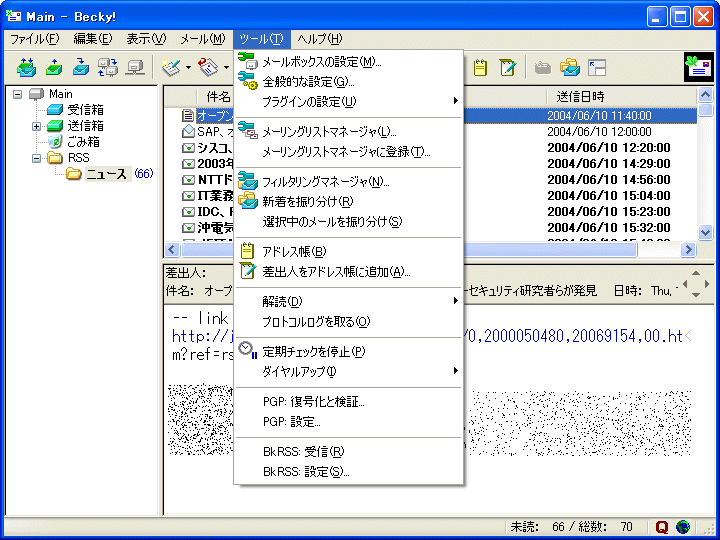The image size is (720, 540).
Task: Select the ニュース folder with 66 unread
Action: click(108, 174)
